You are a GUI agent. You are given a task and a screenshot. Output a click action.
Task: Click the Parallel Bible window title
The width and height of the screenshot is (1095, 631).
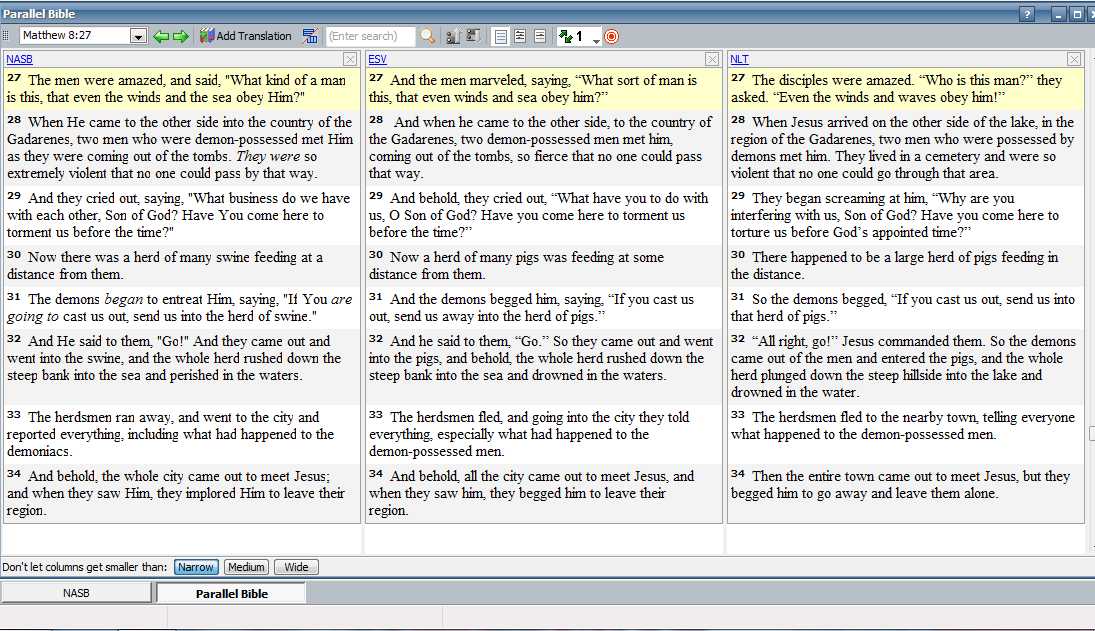39,14
